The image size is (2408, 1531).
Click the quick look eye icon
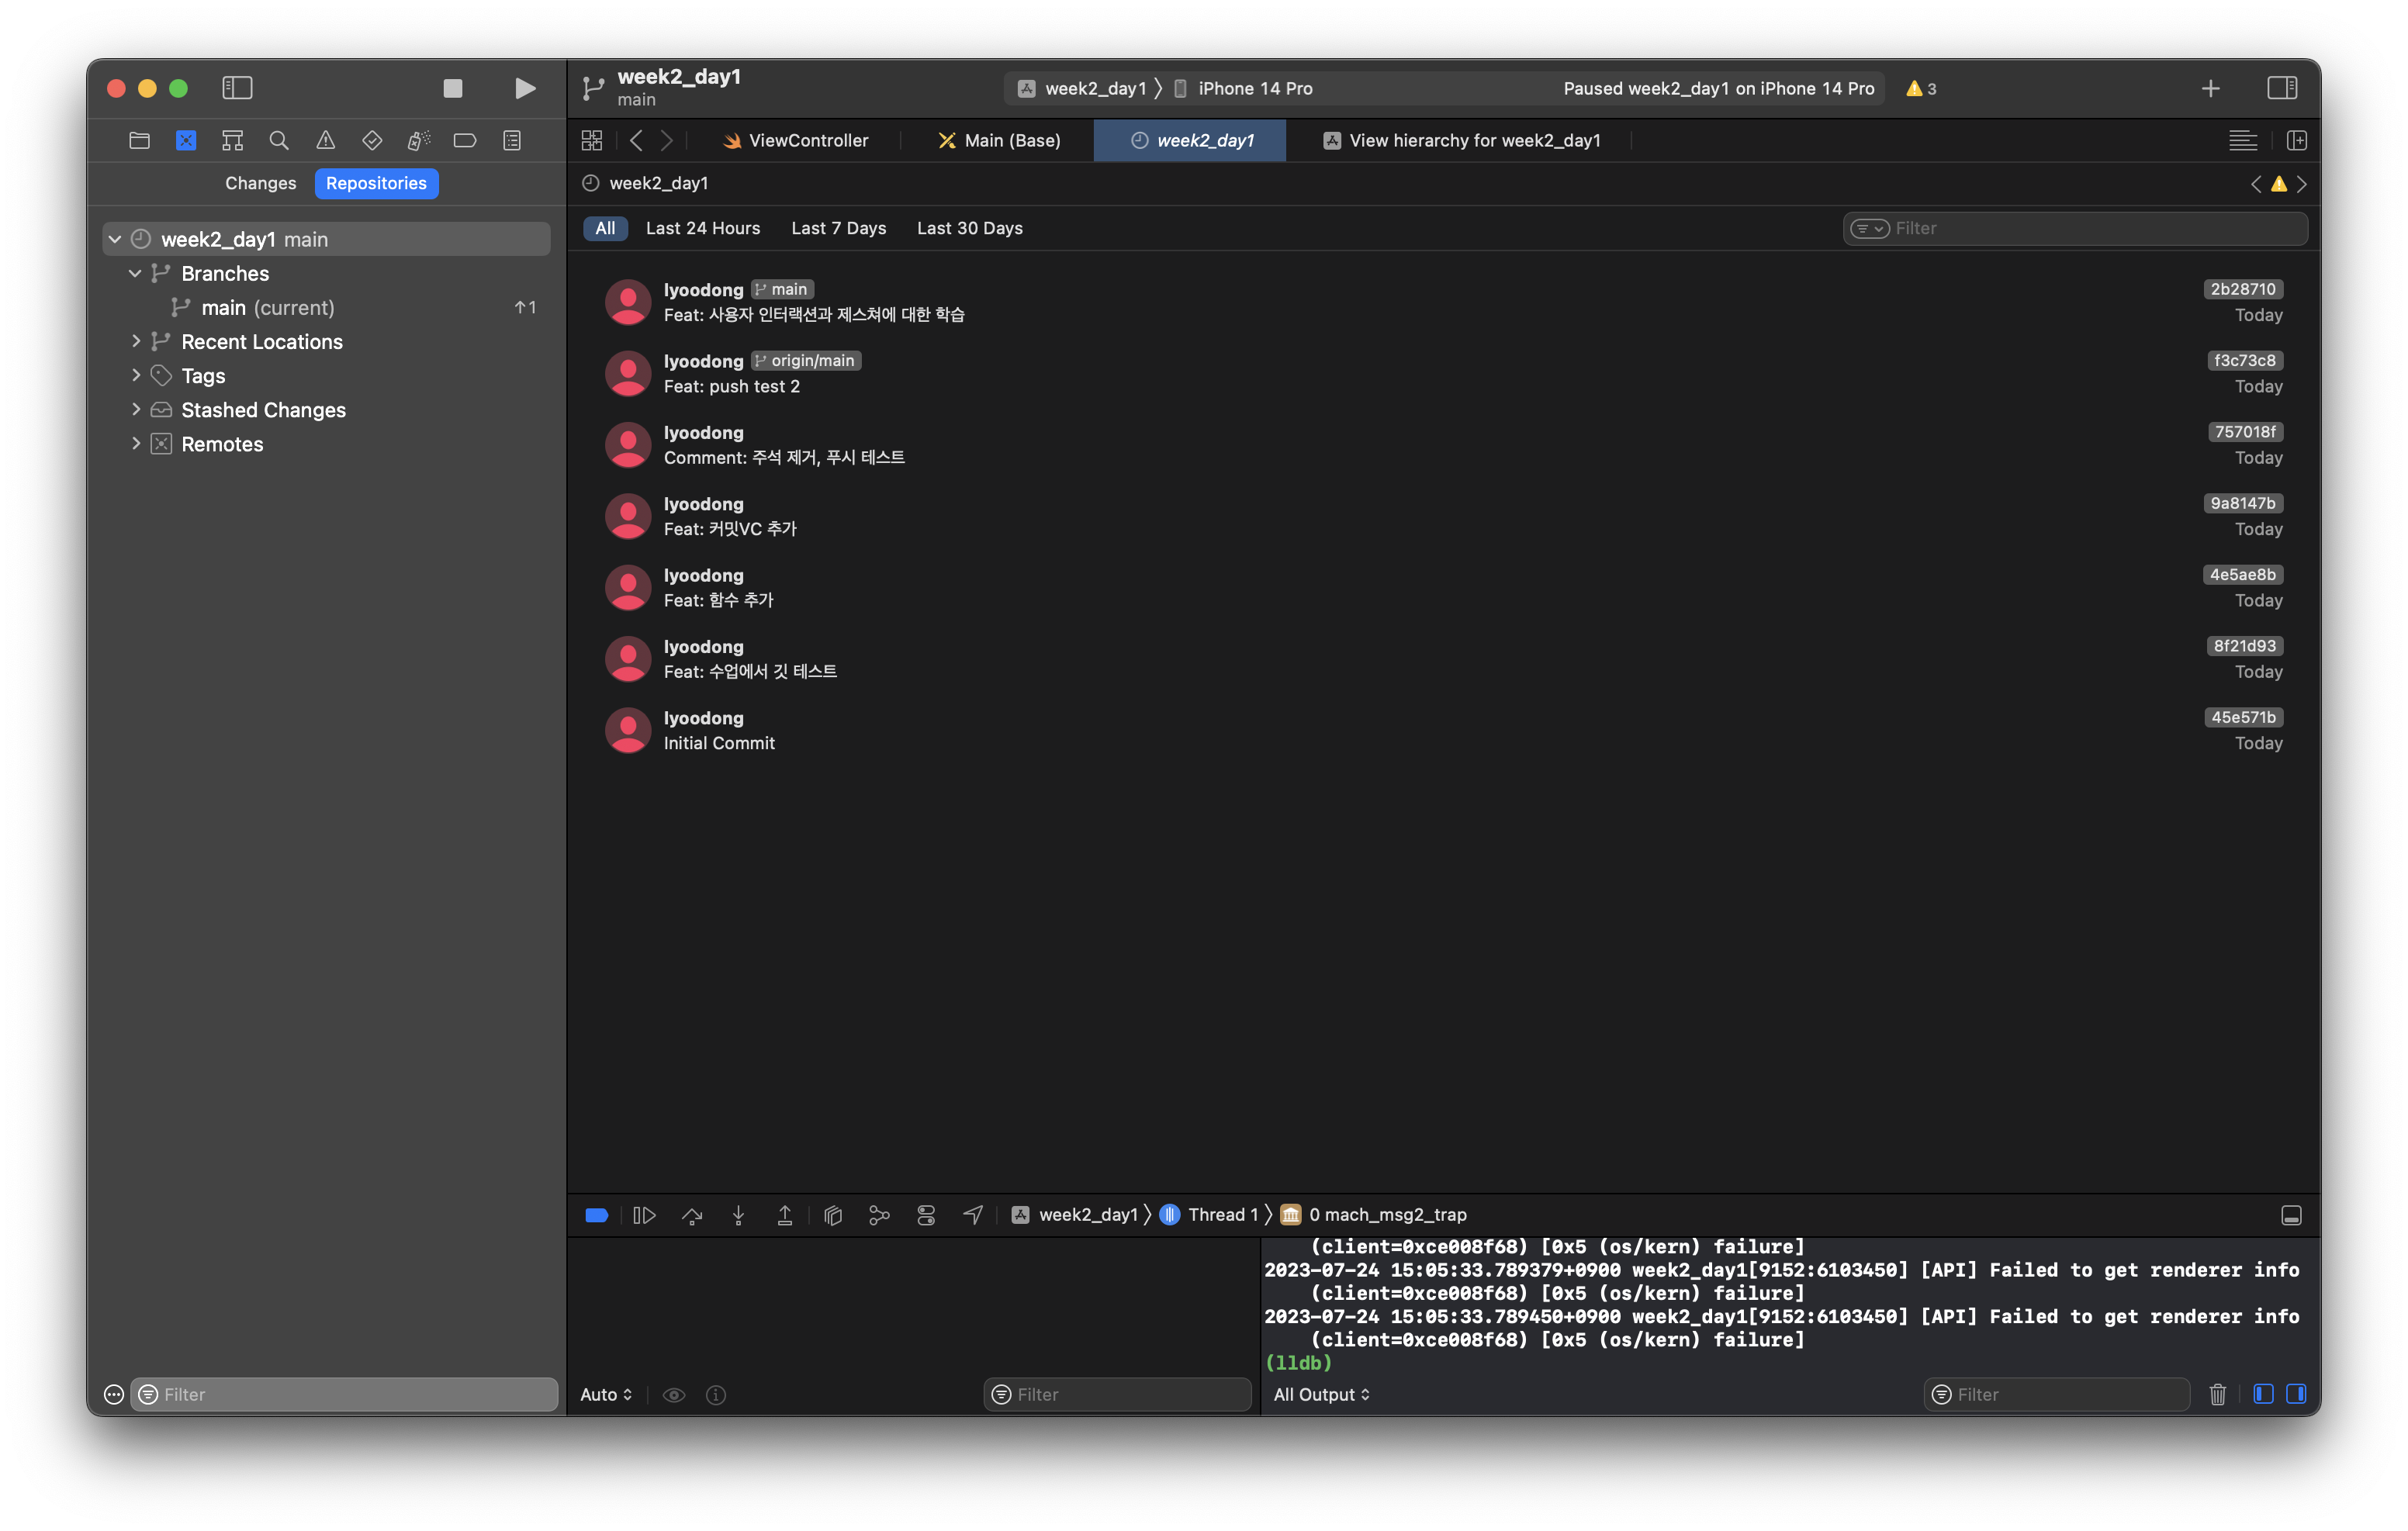pyautogui.click(x=674, y=1395)
